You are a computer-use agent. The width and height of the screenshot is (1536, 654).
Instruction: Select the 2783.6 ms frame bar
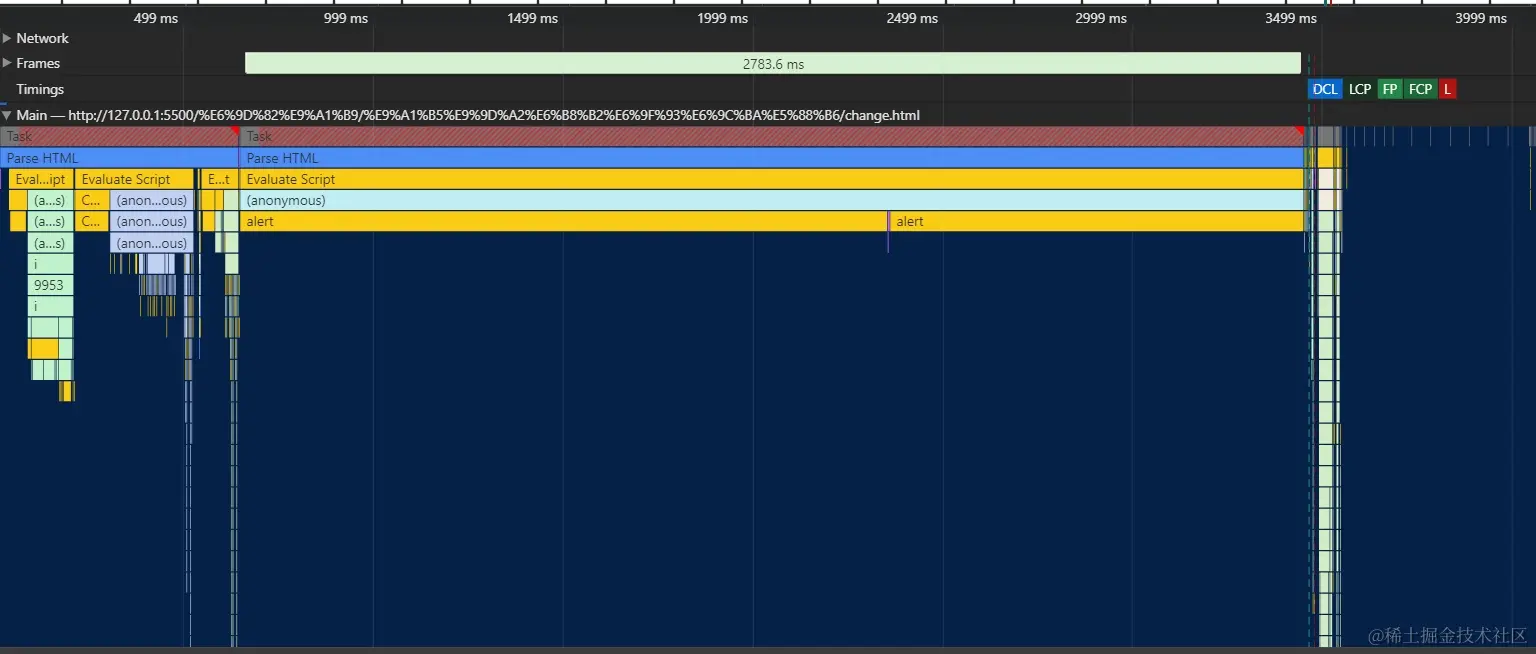click(773, 63)
